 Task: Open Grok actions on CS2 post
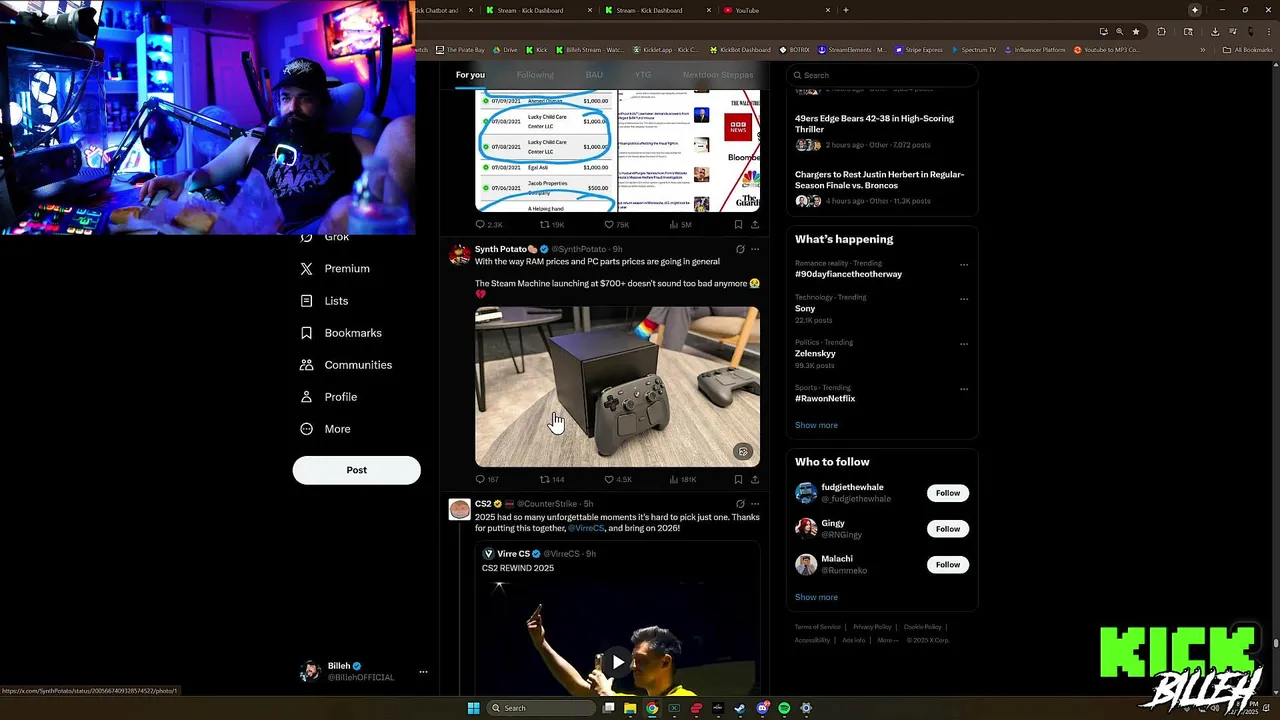(x=740, y=504)
